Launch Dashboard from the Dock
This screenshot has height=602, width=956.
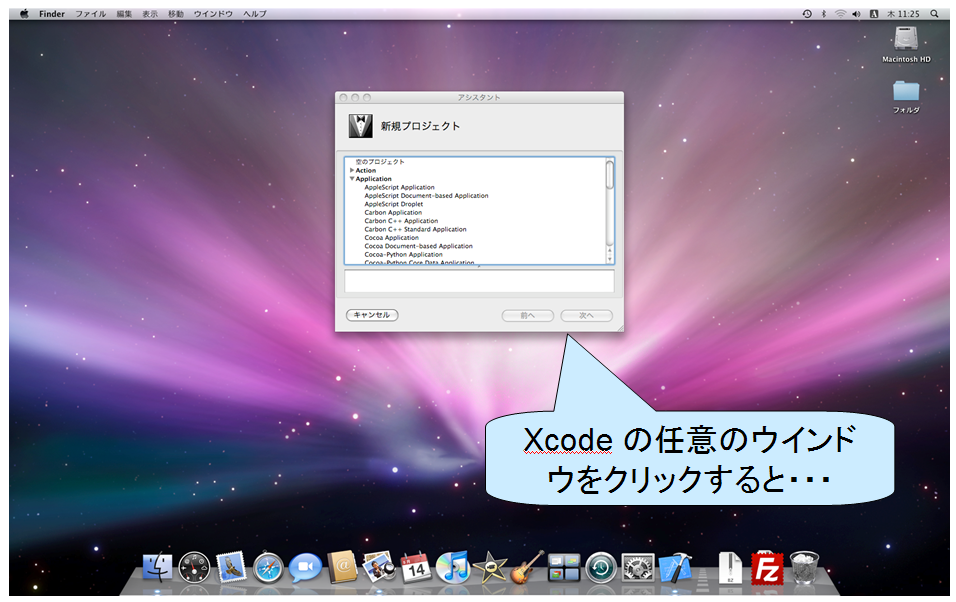pos(194,567)
